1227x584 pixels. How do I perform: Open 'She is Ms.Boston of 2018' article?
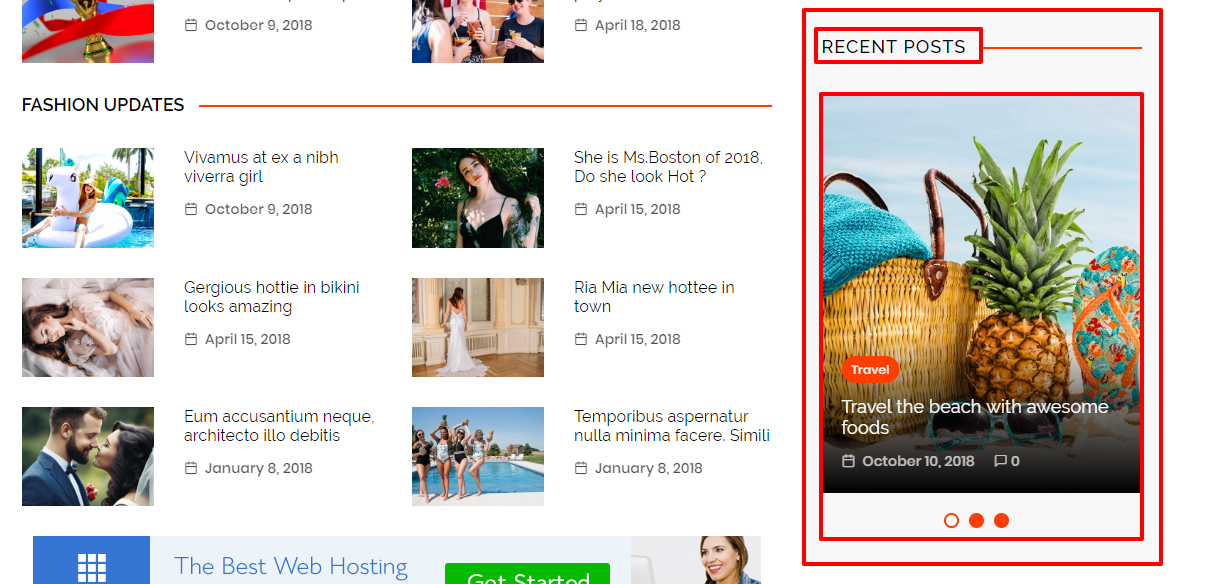[668, 167]
